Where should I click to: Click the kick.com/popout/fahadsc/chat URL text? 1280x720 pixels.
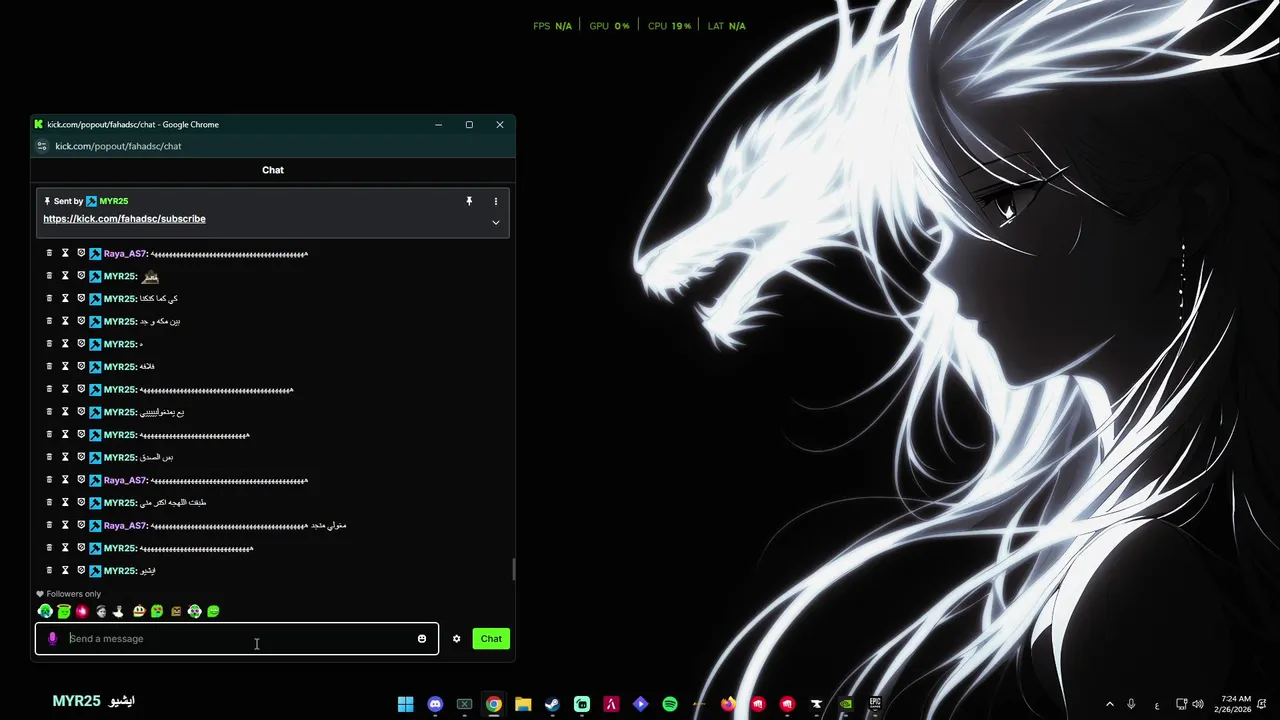(118, 146)
